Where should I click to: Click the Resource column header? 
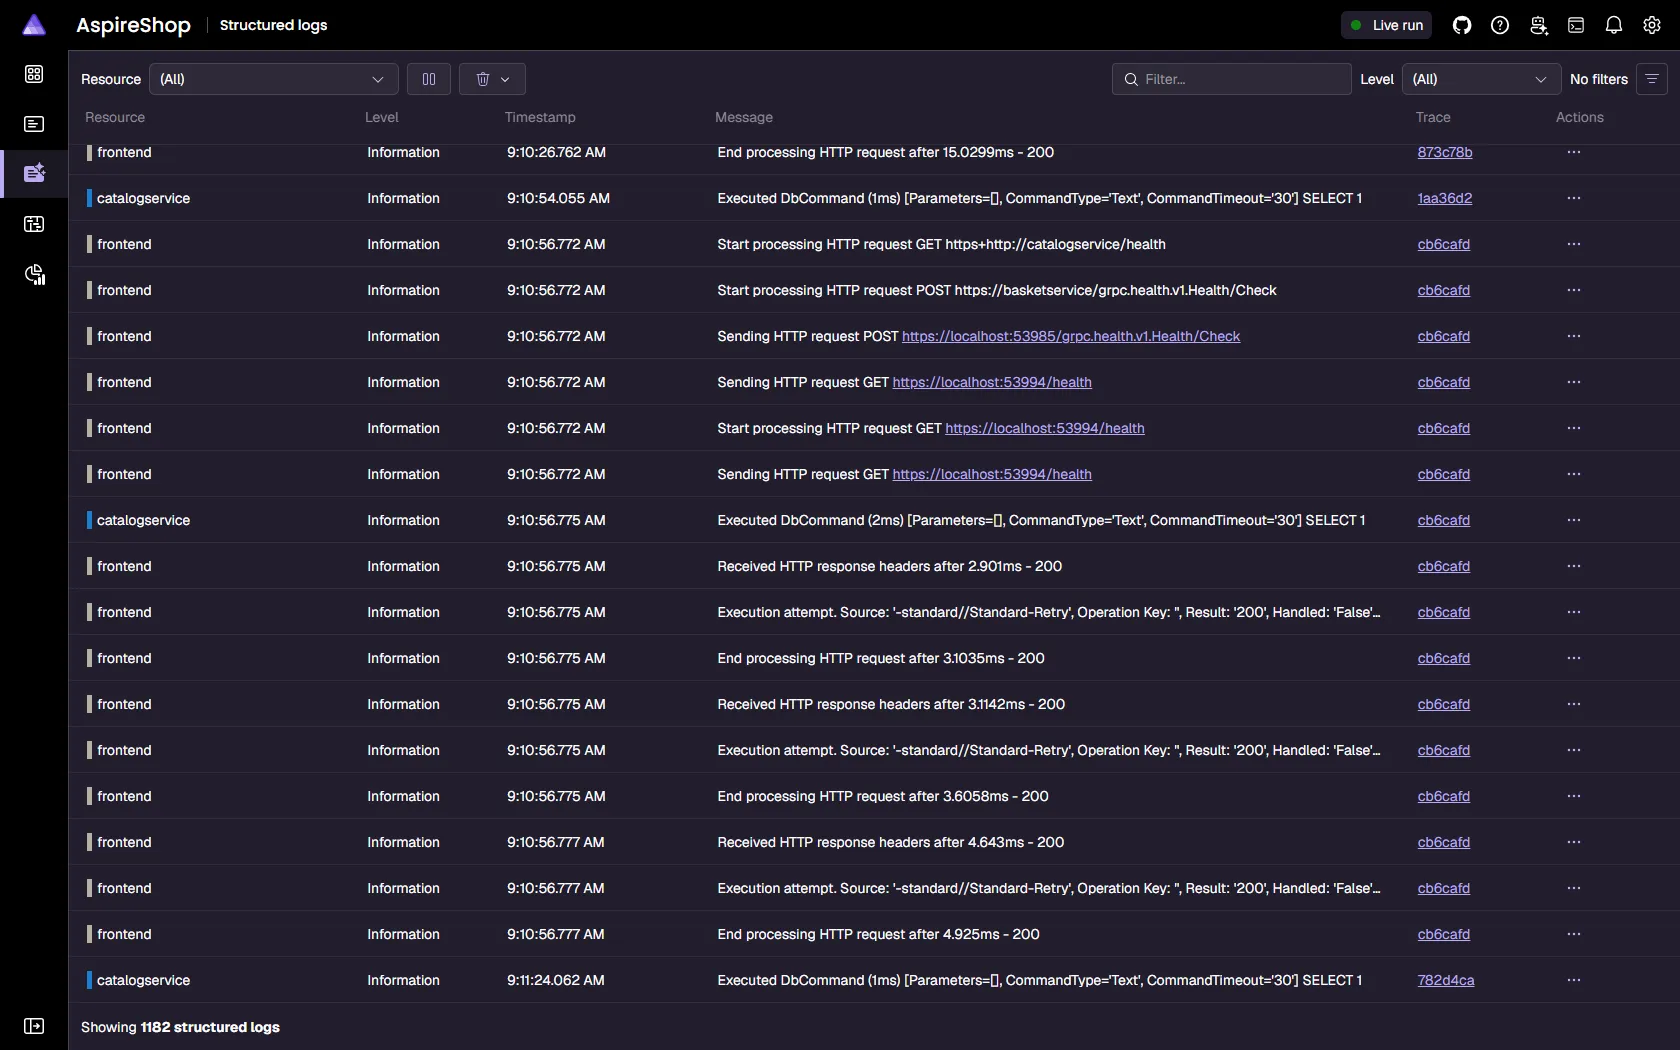115,117
